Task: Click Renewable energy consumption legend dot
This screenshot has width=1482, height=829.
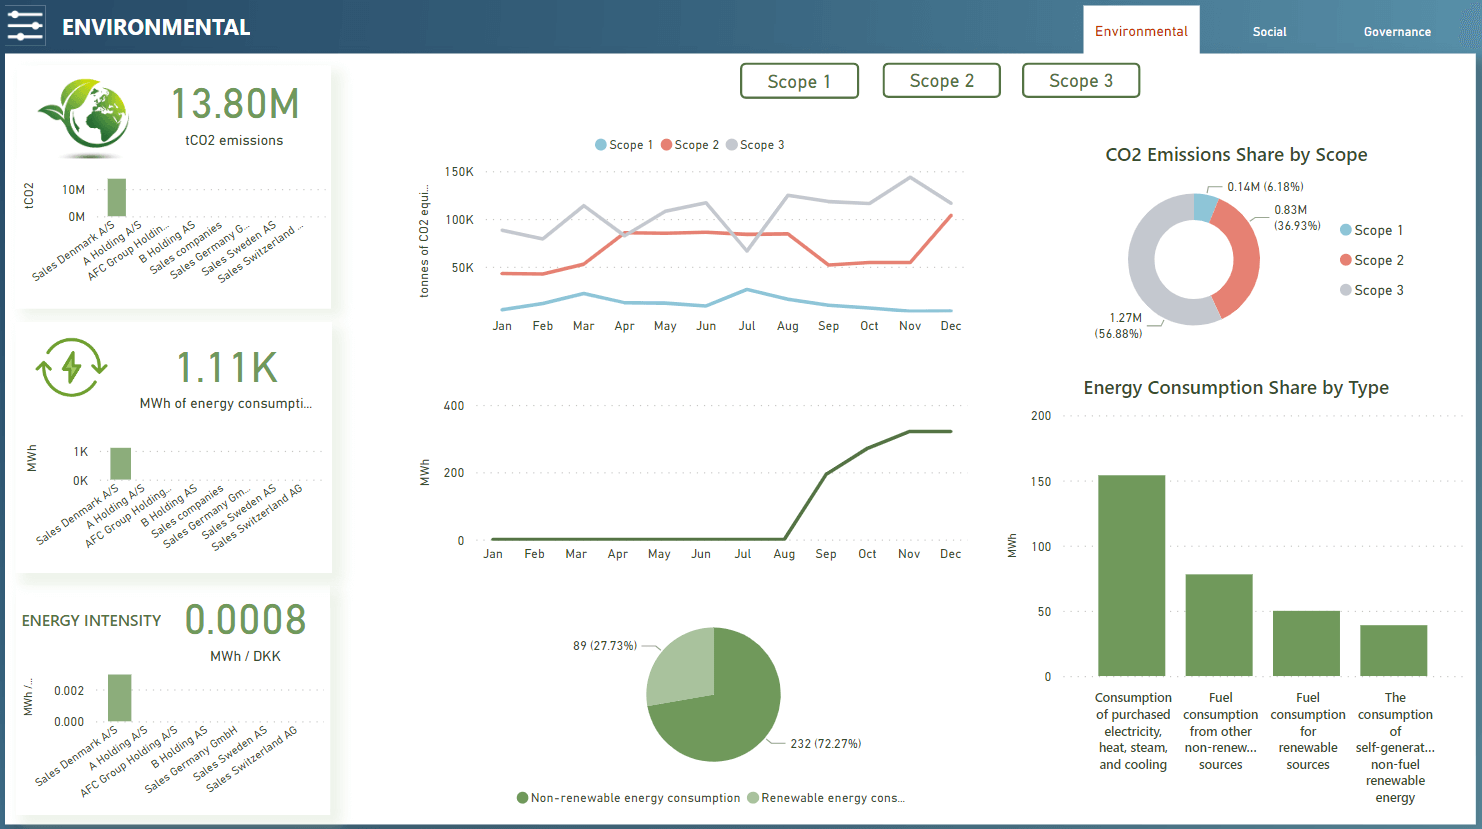Action: point(753,798)
